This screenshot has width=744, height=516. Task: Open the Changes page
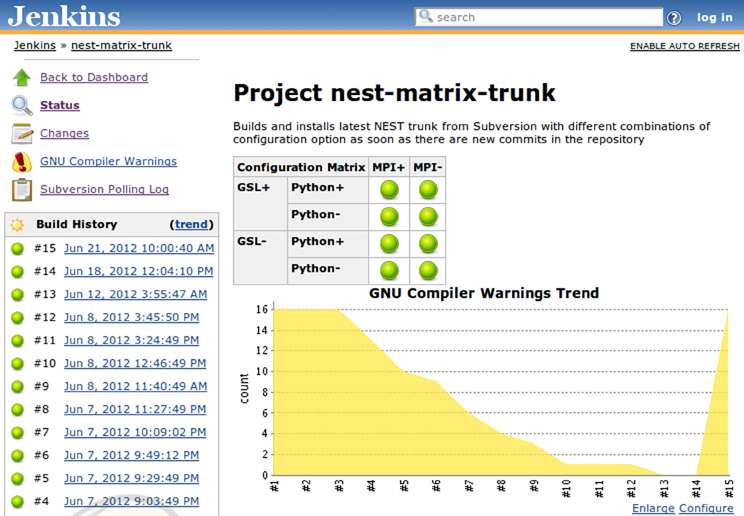point(65,133)
